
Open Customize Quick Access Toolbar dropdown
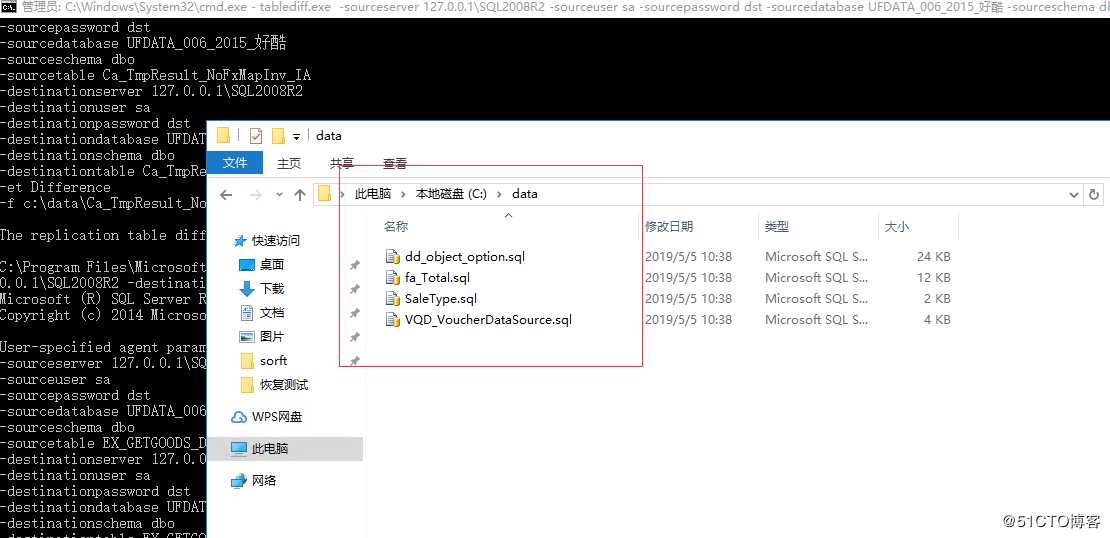coord(297,137)
